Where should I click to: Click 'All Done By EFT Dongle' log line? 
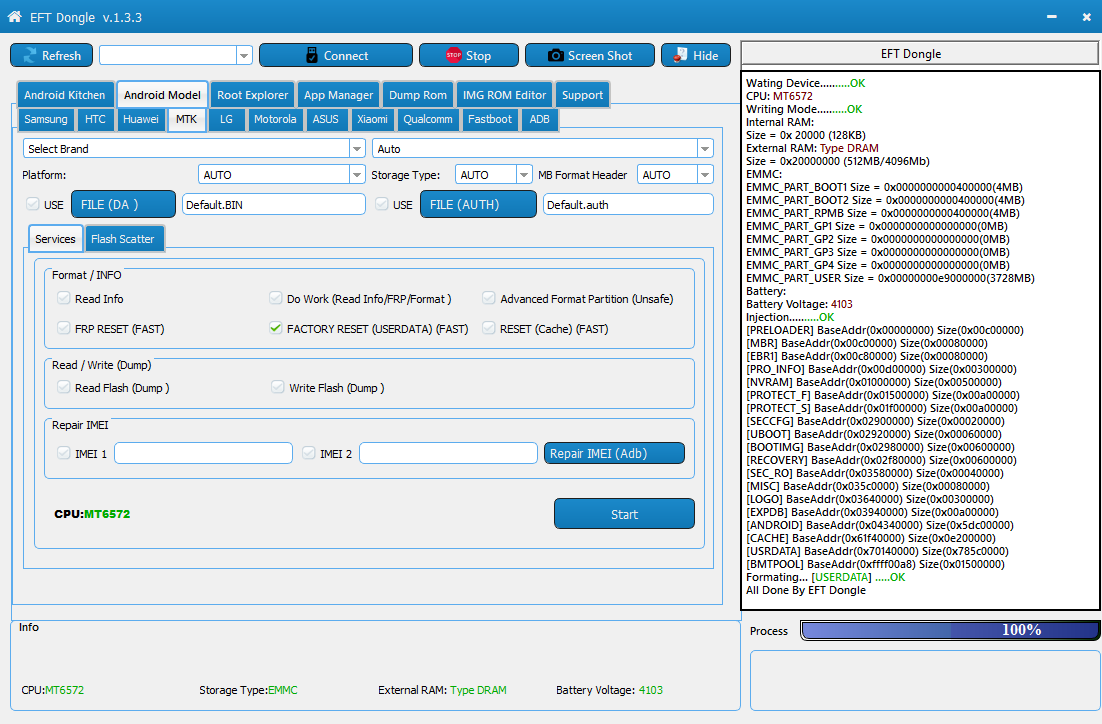point(805,590)
